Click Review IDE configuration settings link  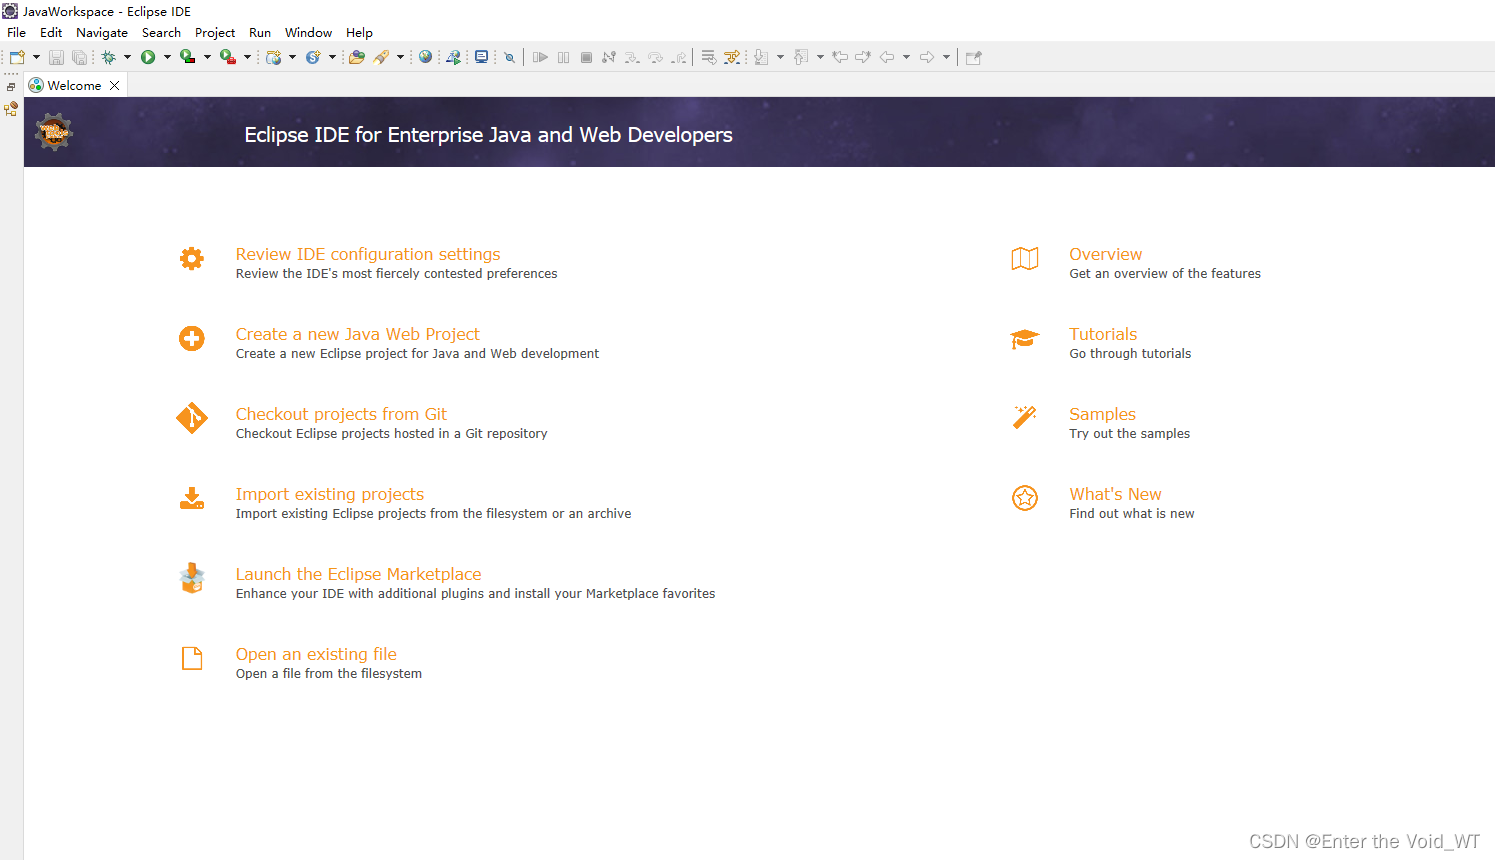[368, 254]
